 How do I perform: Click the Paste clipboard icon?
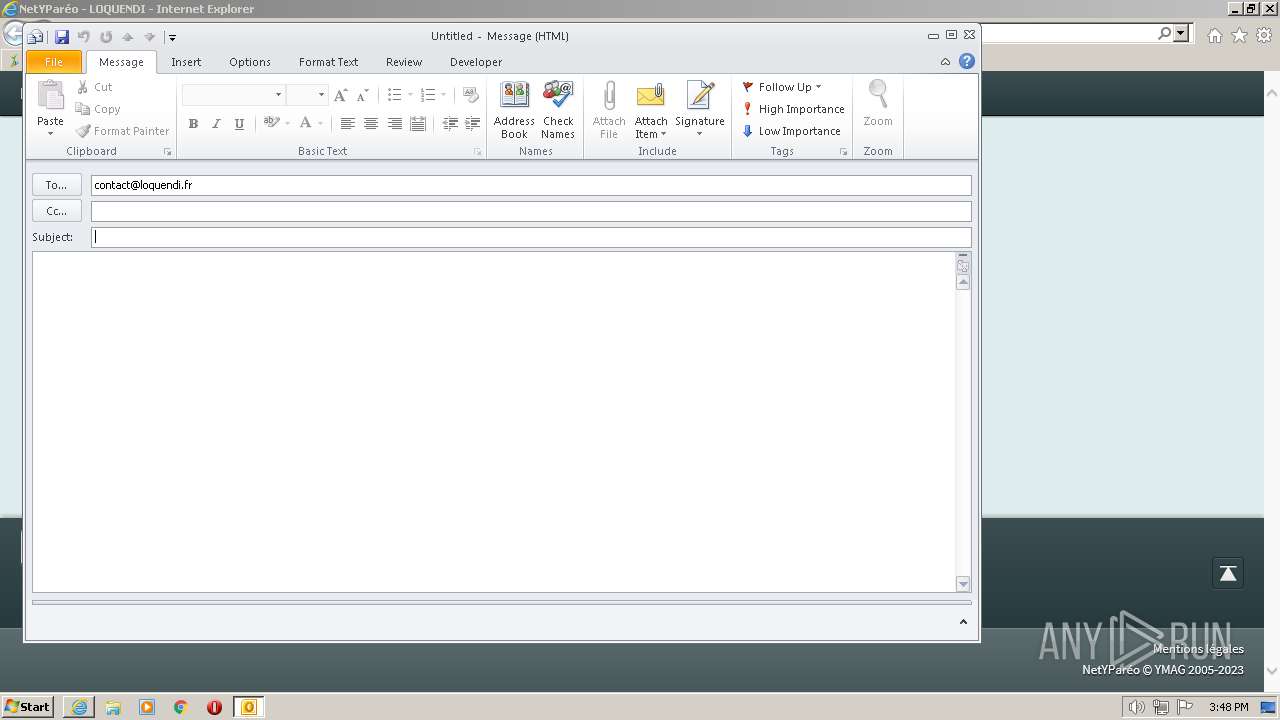coord(50,96)
